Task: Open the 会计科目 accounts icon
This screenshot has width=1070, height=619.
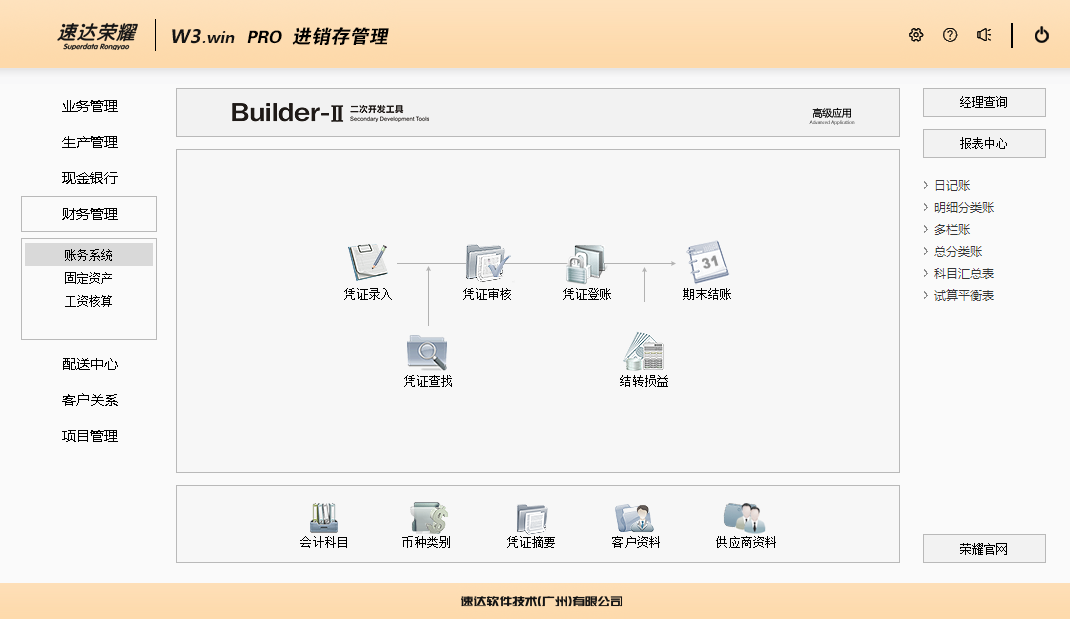Action: point(323,518)
